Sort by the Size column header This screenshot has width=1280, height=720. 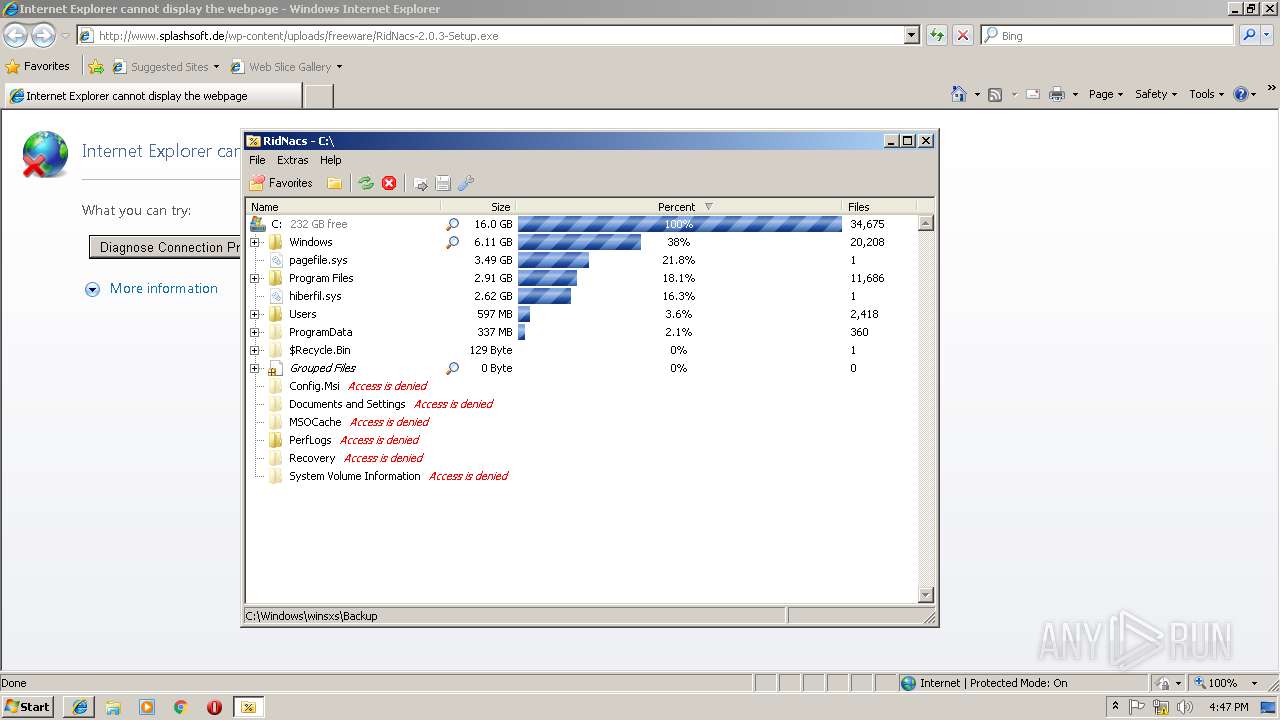coord(478,207)
